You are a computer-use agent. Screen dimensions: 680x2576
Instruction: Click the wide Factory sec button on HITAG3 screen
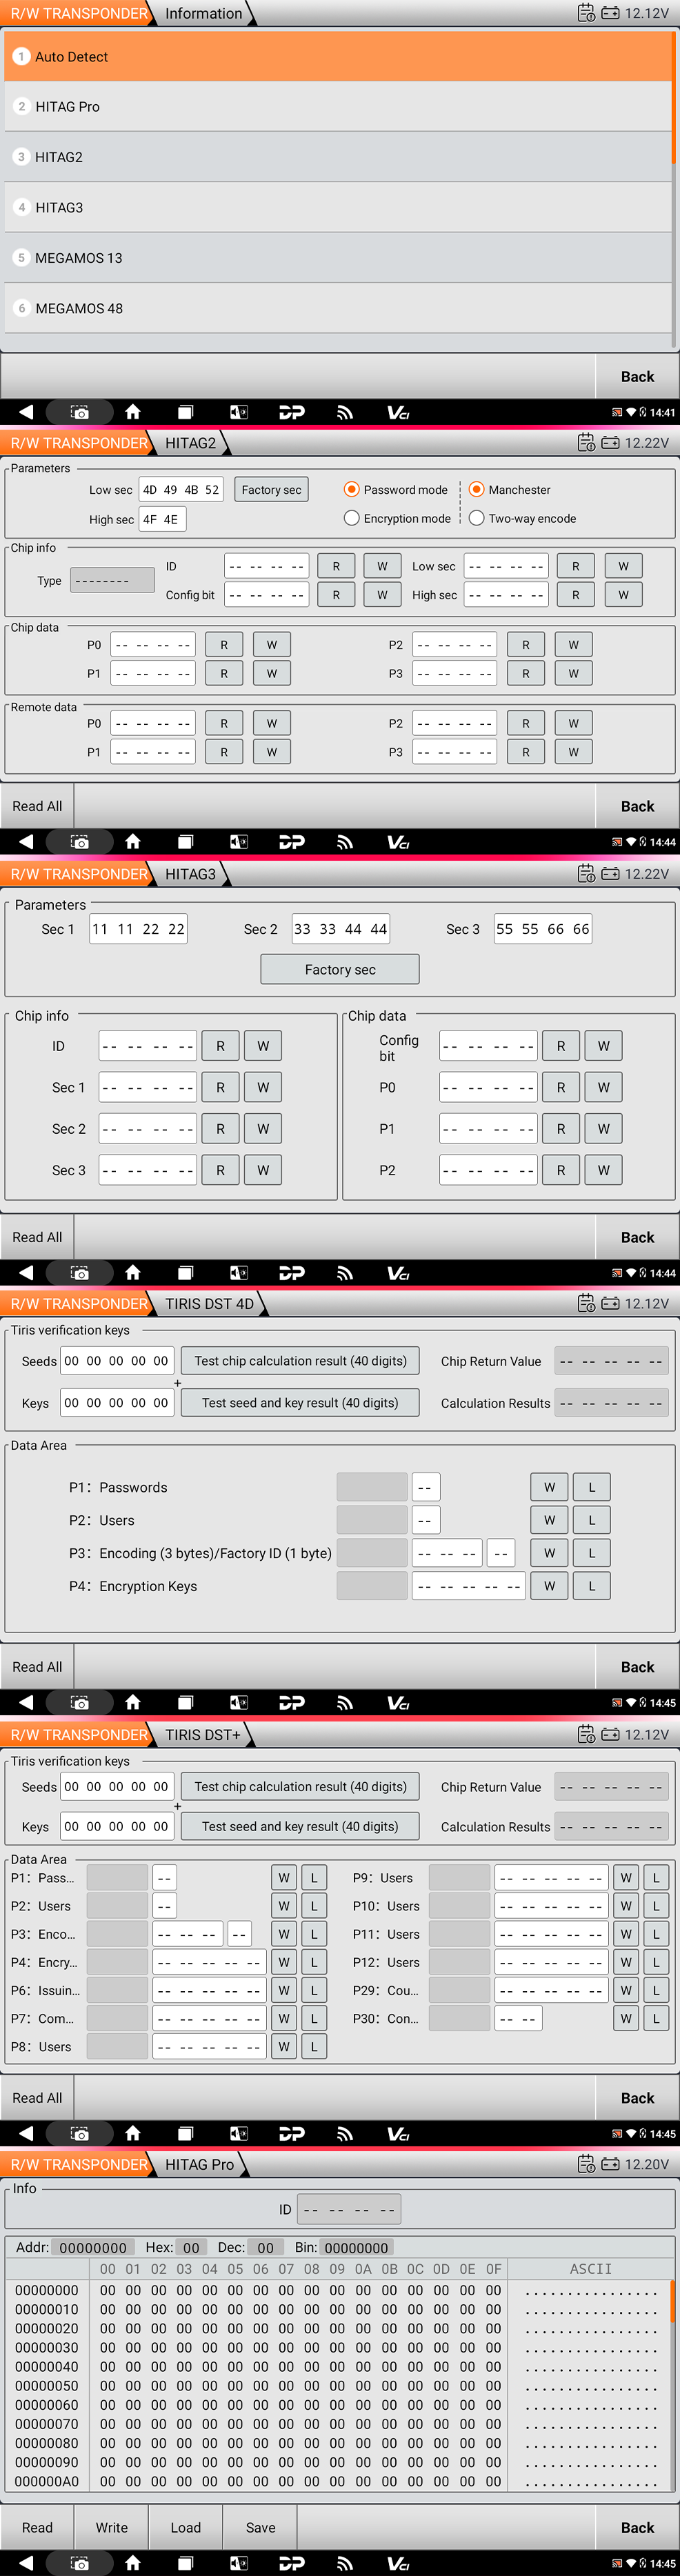point(340,969)
